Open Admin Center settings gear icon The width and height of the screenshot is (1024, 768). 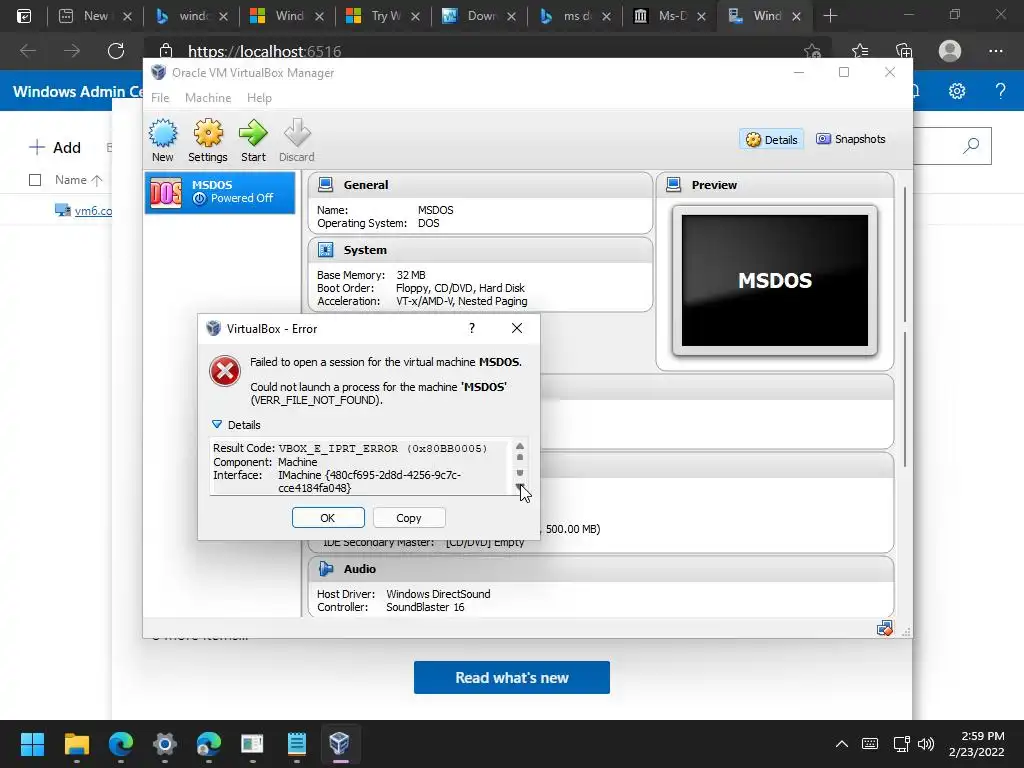coord(957,91)
